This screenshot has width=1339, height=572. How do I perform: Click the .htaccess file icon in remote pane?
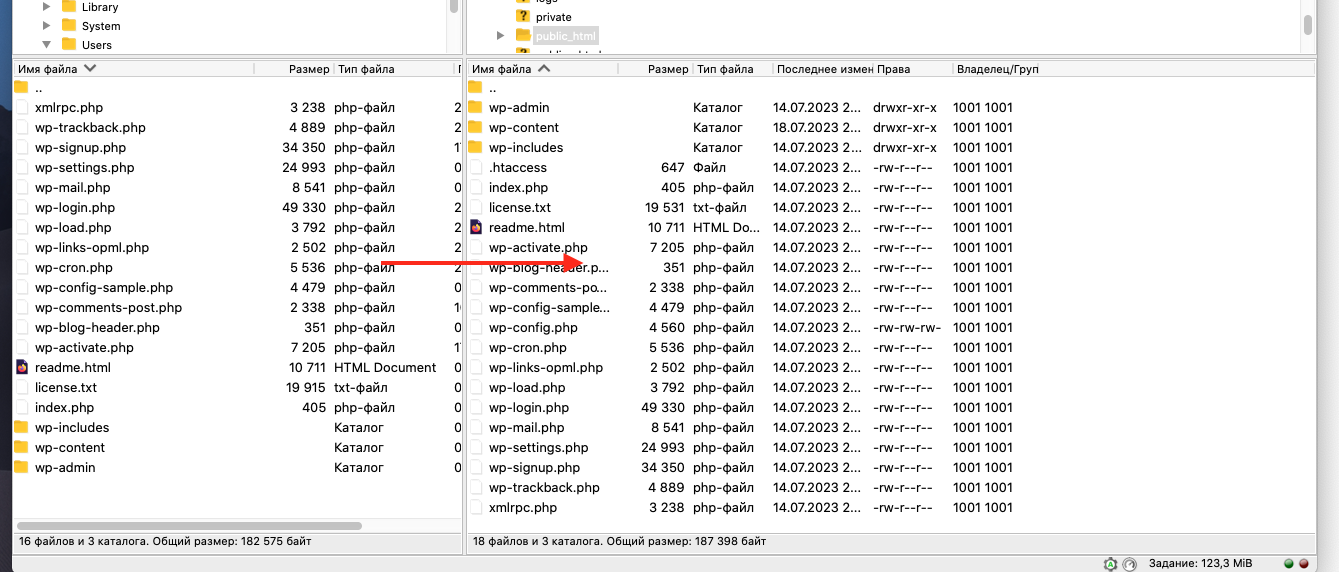coord(476,167)
